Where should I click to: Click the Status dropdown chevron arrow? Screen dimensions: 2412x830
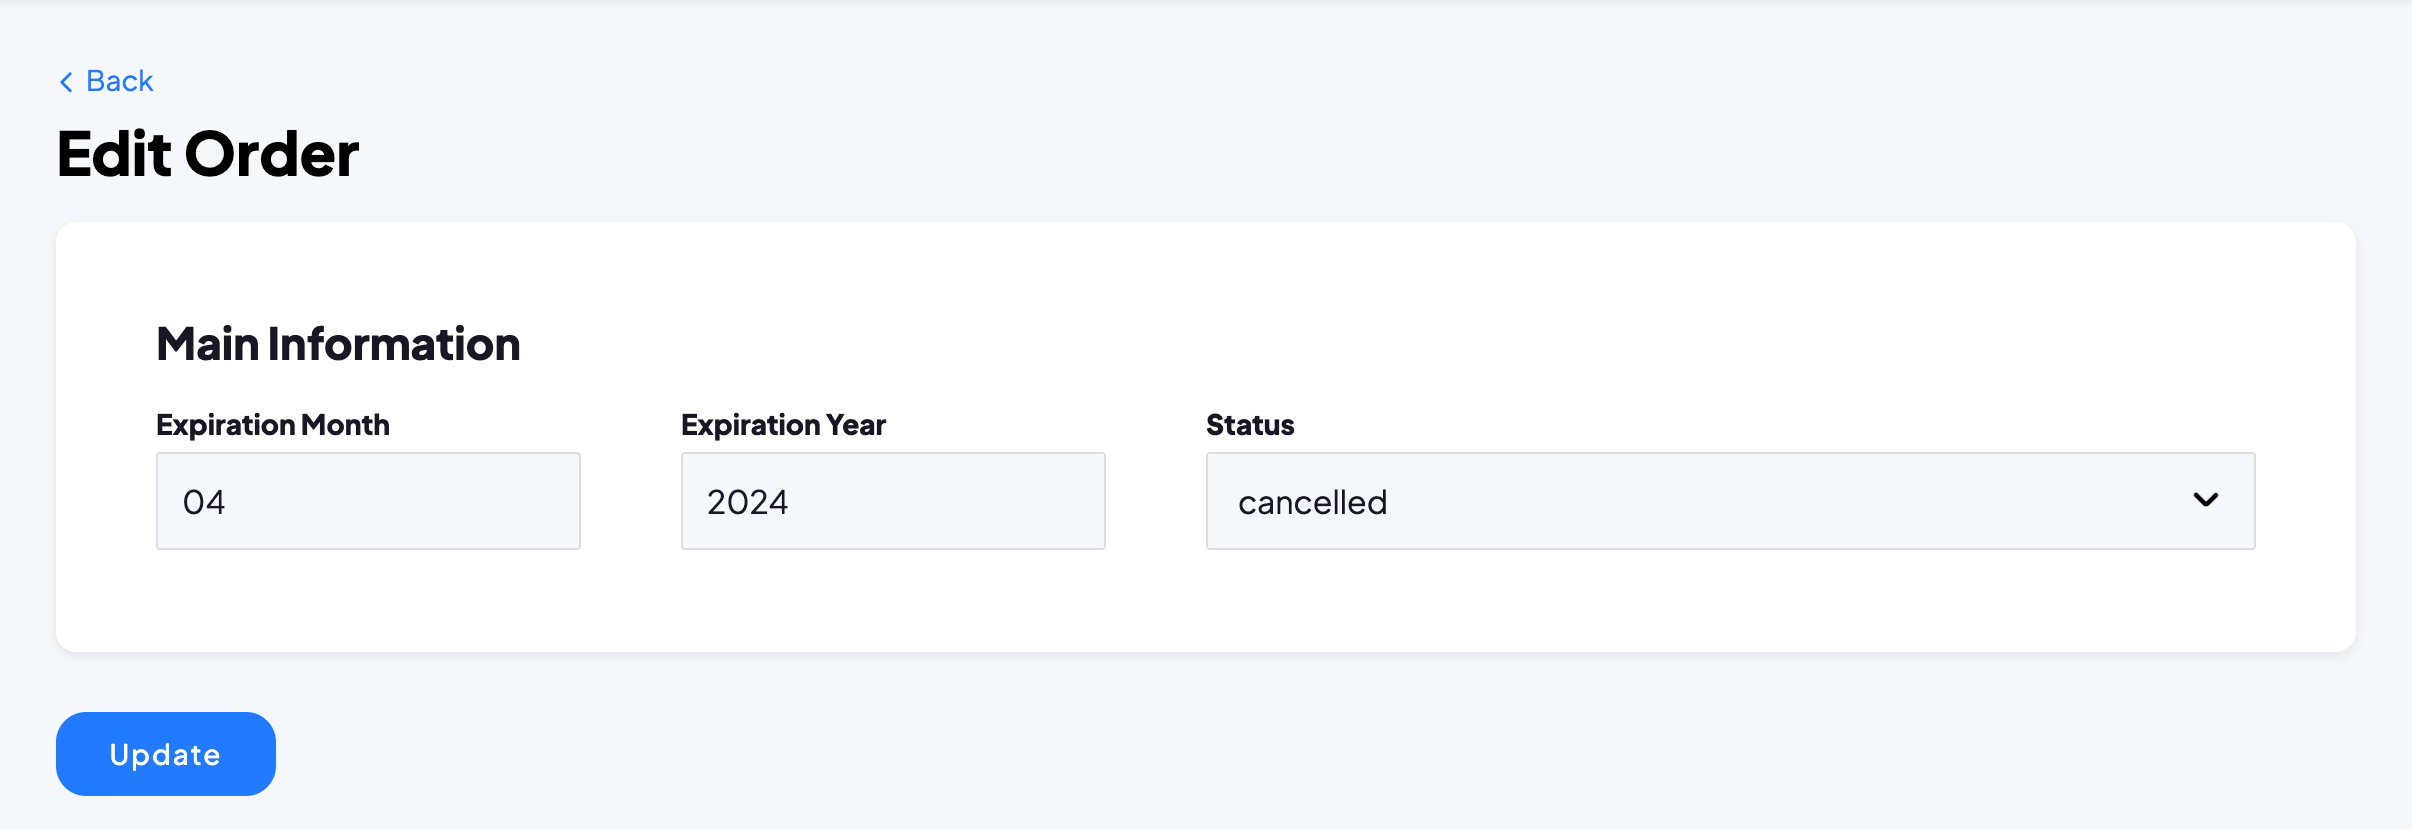tap(2205, 500)
